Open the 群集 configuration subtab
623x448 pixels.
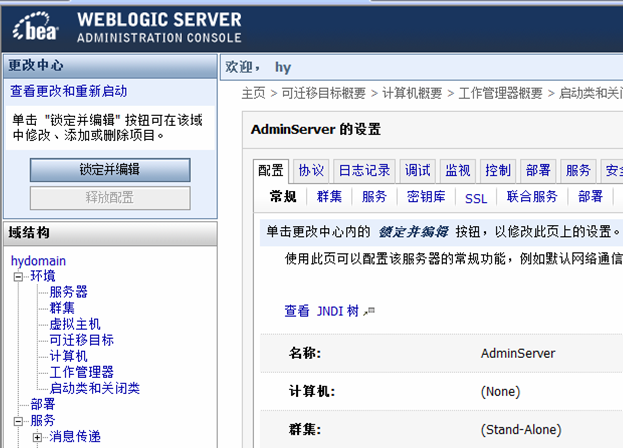[x=329, y=197]
